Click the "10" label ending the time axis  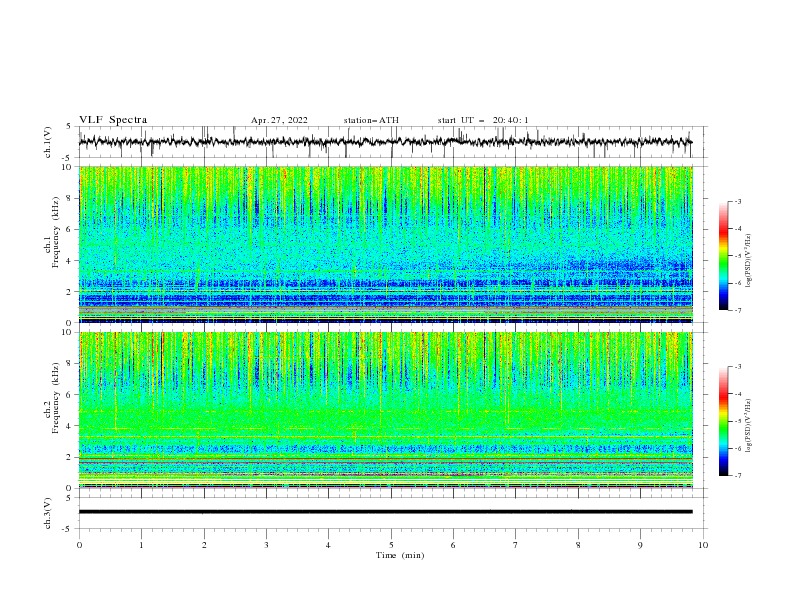pos(703,545)
